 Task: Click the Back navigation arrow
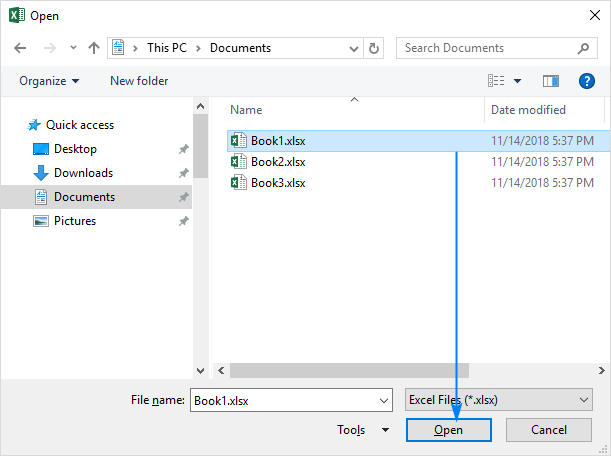(x=21, y=48)
